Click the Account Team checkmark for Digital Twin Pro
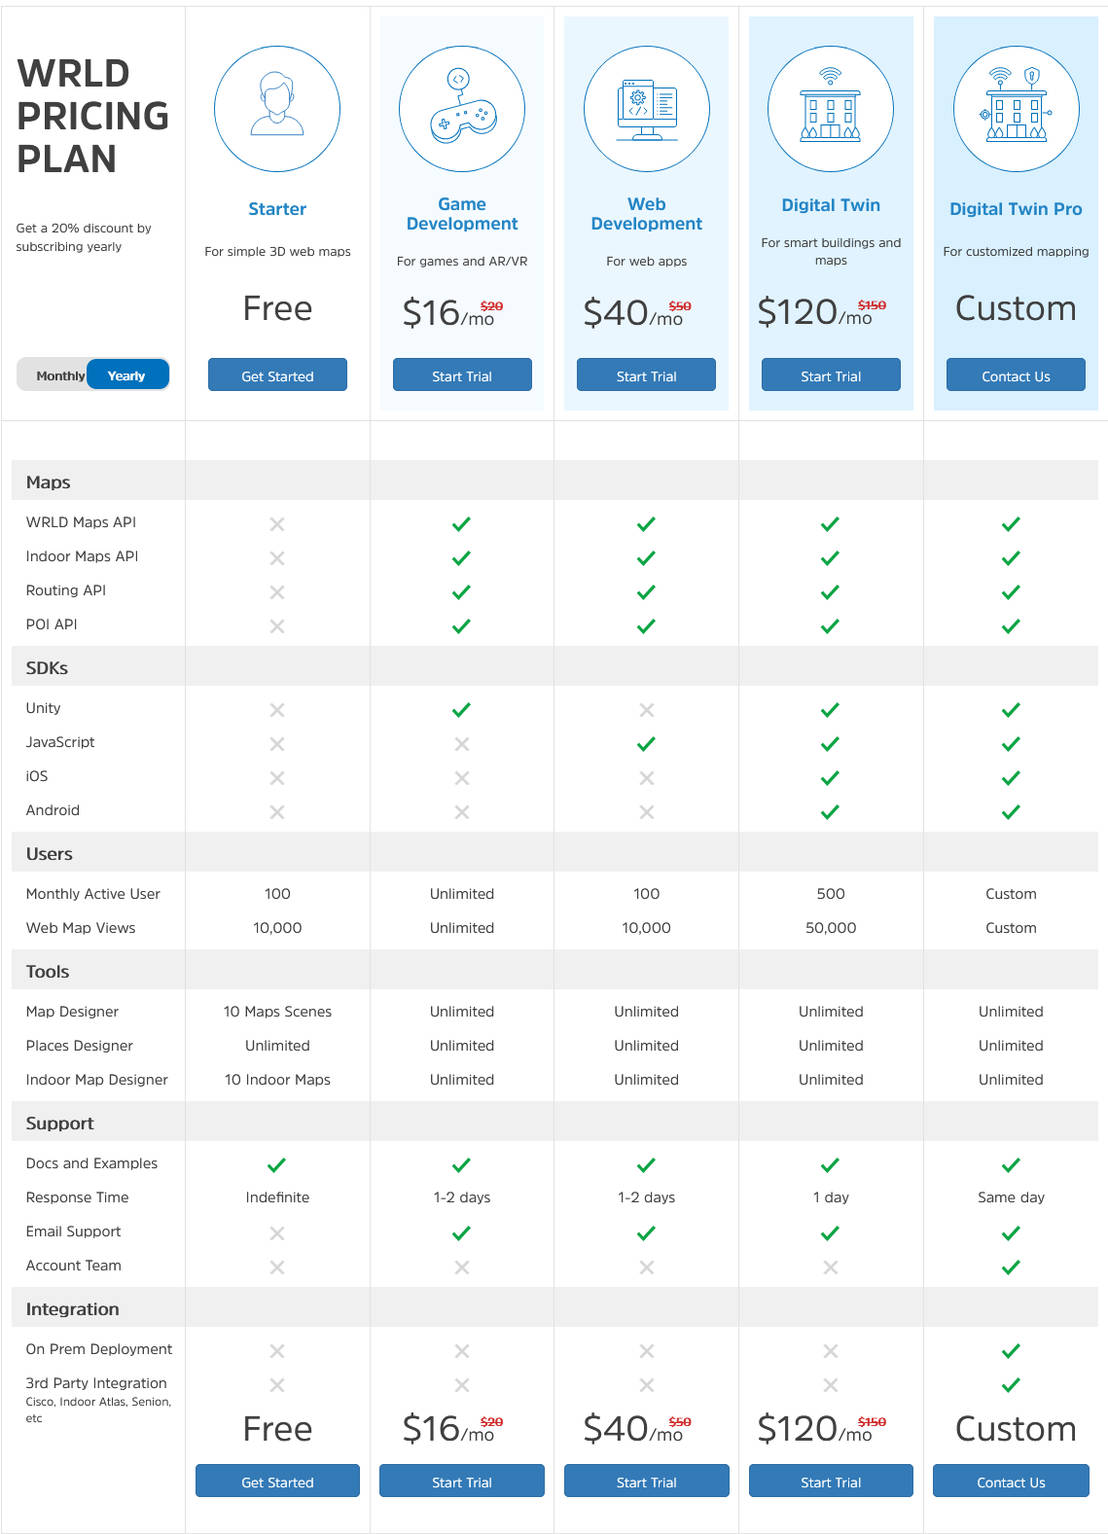This screenshot has height=1534, width=1108. 1011,1267
